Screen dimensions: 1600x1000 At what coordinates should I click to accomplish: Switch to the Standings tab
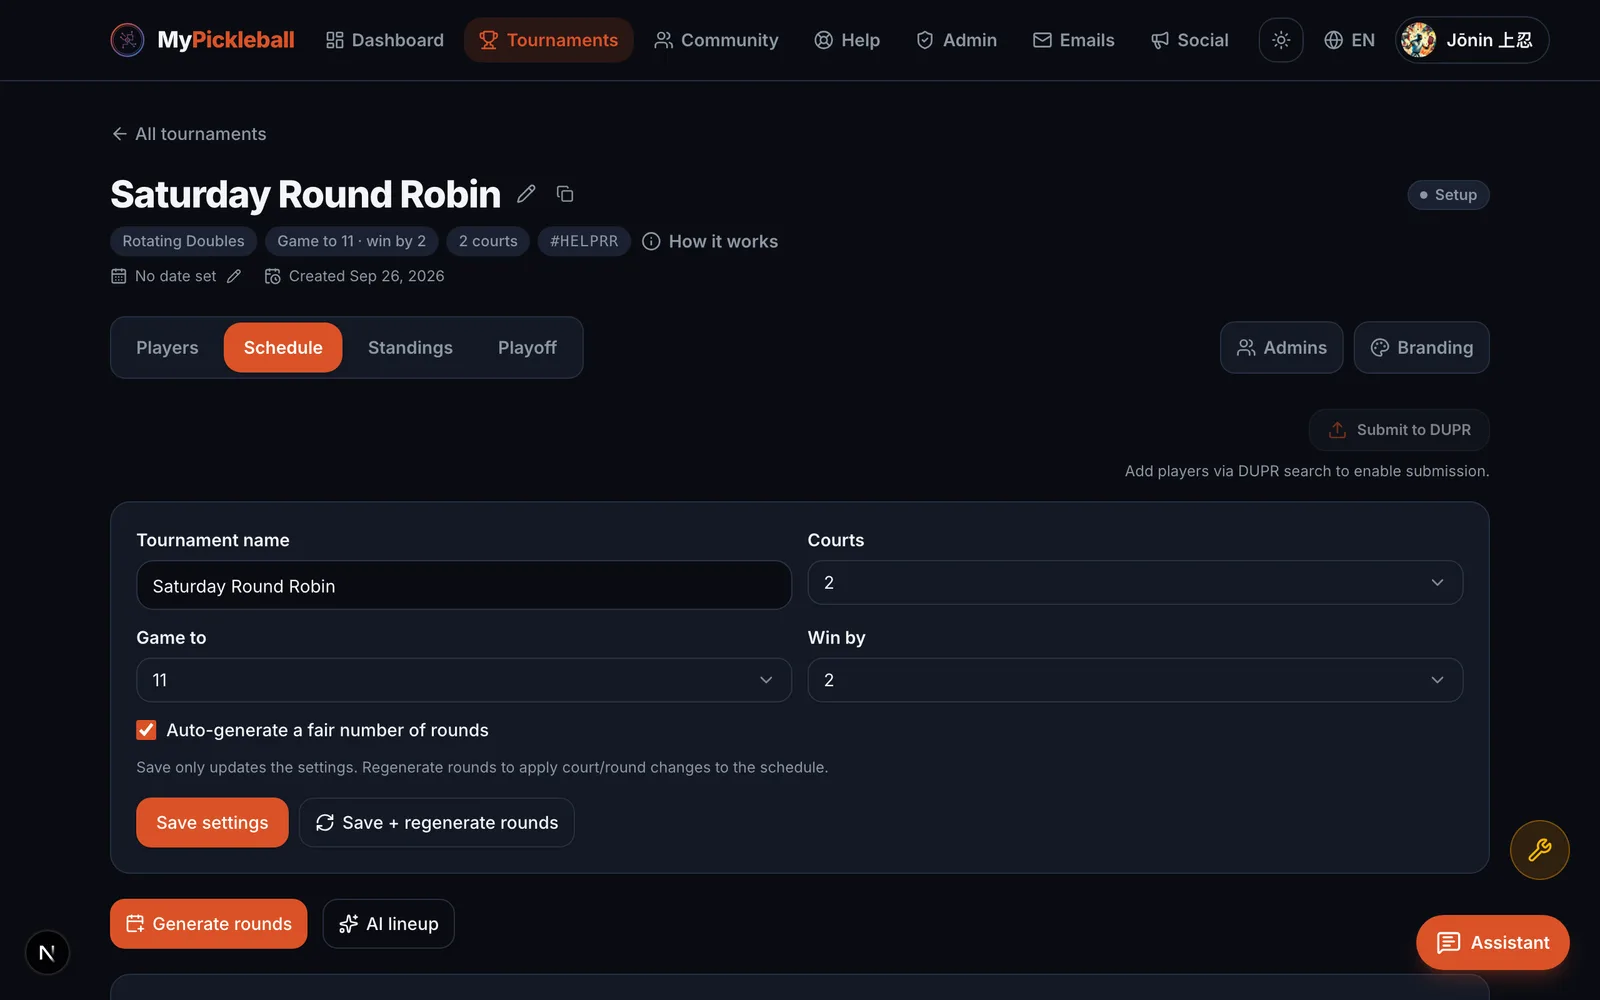pos(410,348)
